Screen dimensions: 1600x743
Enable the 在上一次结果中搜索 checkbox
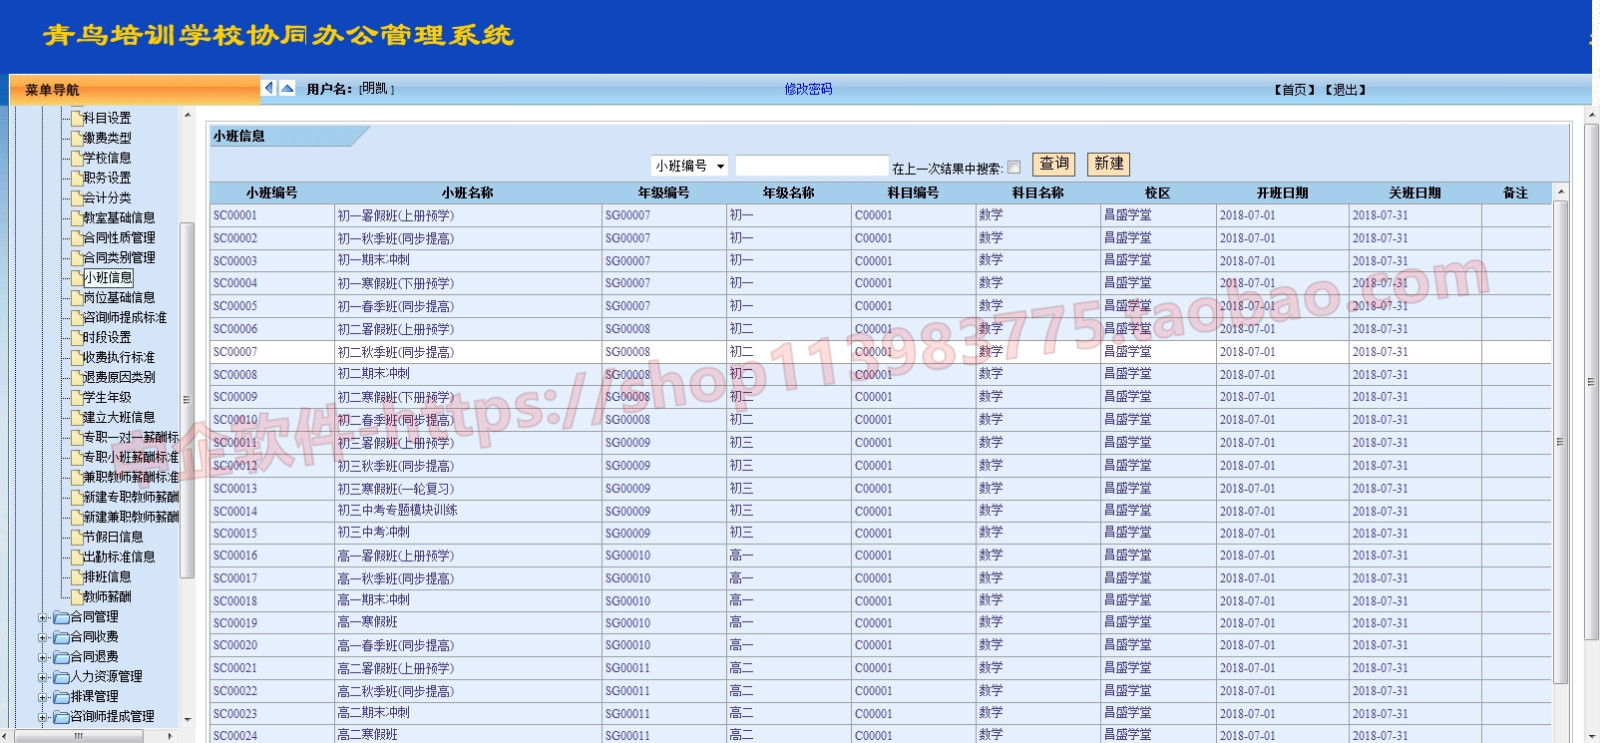1014,167
